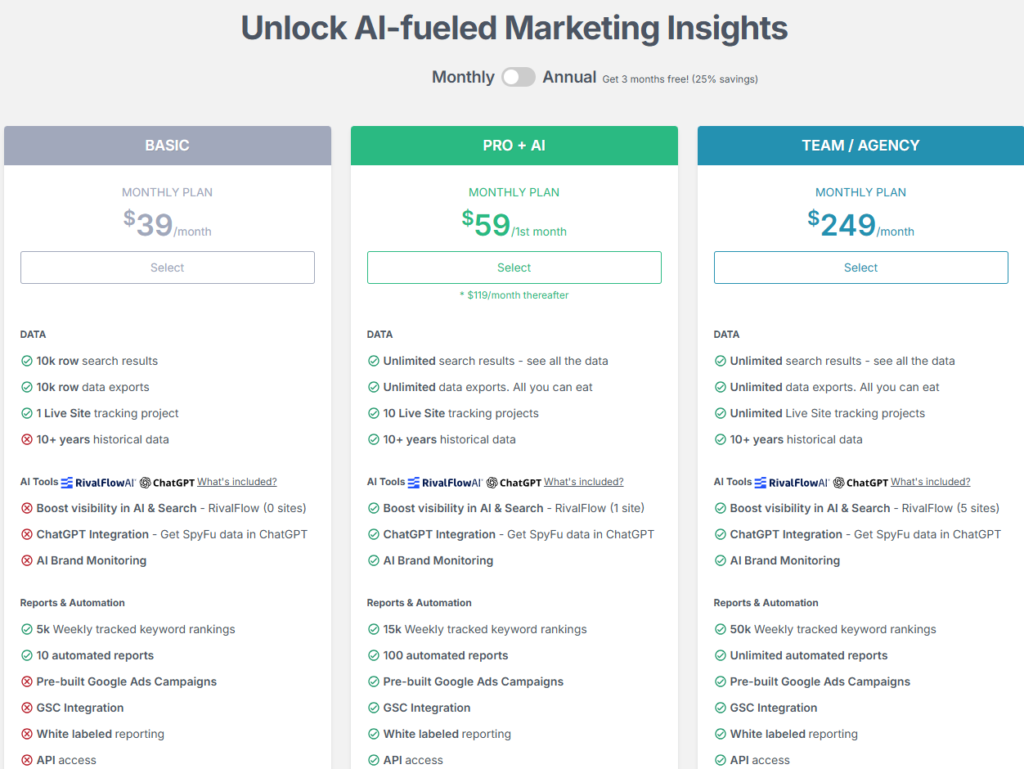The height and width of the screenshot is (769, 1024).
Task: Click green check beside Pro GSC Integration
Action: click(374, 708)
